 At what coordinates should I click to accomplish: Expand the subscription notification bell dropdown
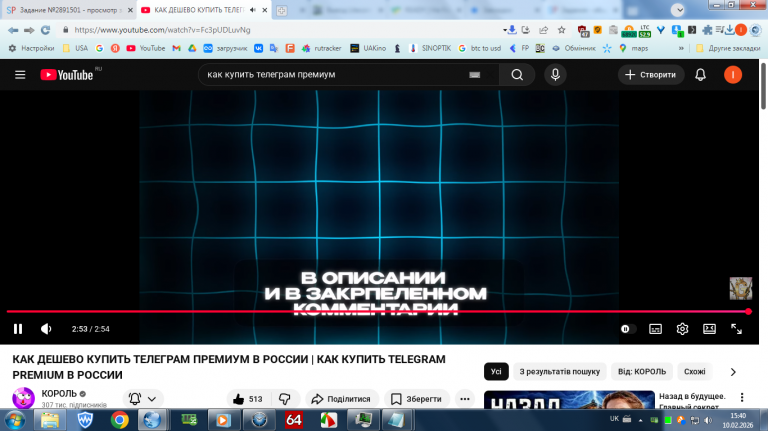(x=143, y=399)
